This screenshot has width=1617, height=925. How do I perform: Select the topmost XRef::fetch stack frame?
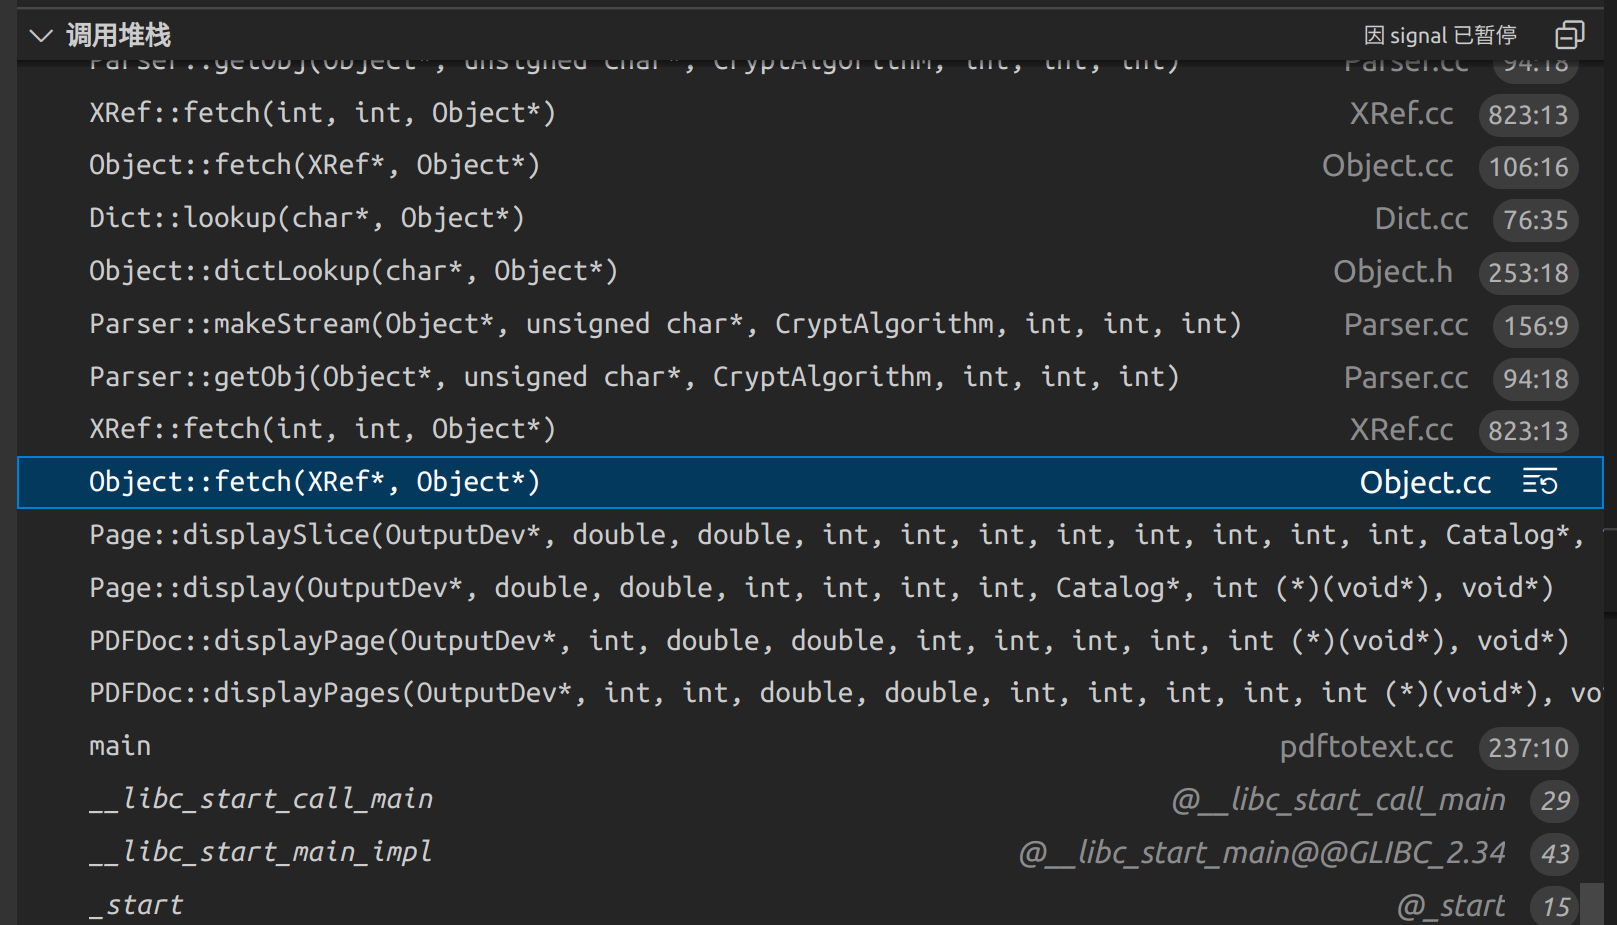pyautogui.click(x=320, y=112)
